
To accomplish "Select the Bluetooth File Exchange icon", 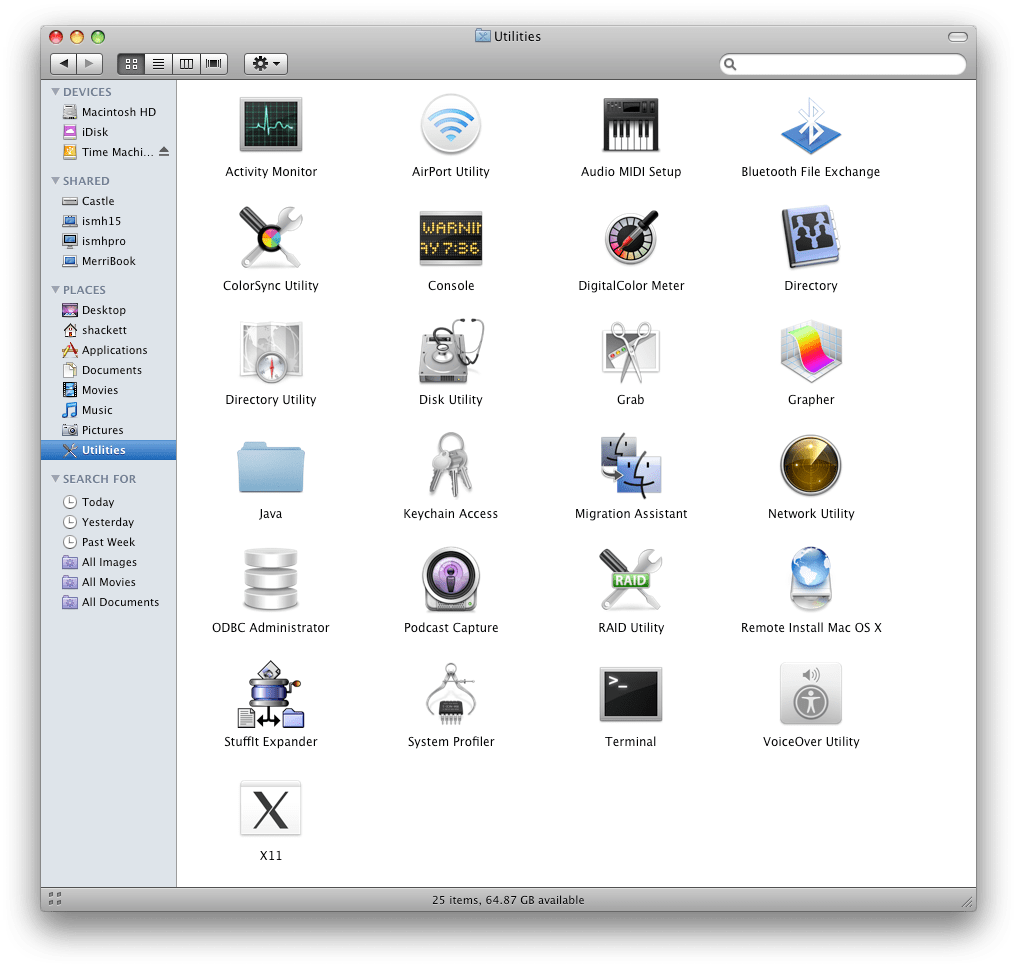I will click(811, 125).
